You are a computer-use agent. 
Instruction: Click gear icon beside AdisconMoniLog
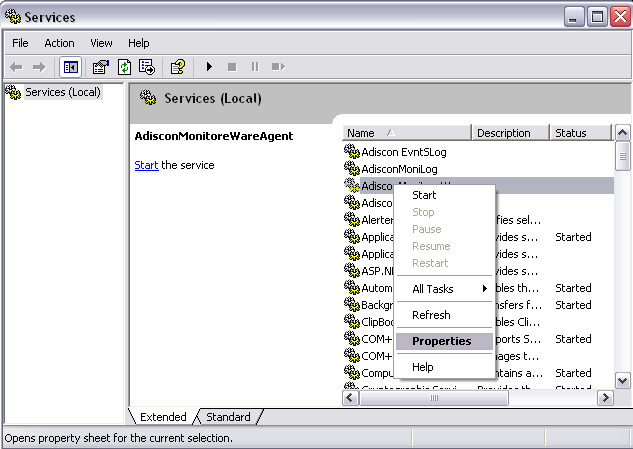click(x=352, y=168)
